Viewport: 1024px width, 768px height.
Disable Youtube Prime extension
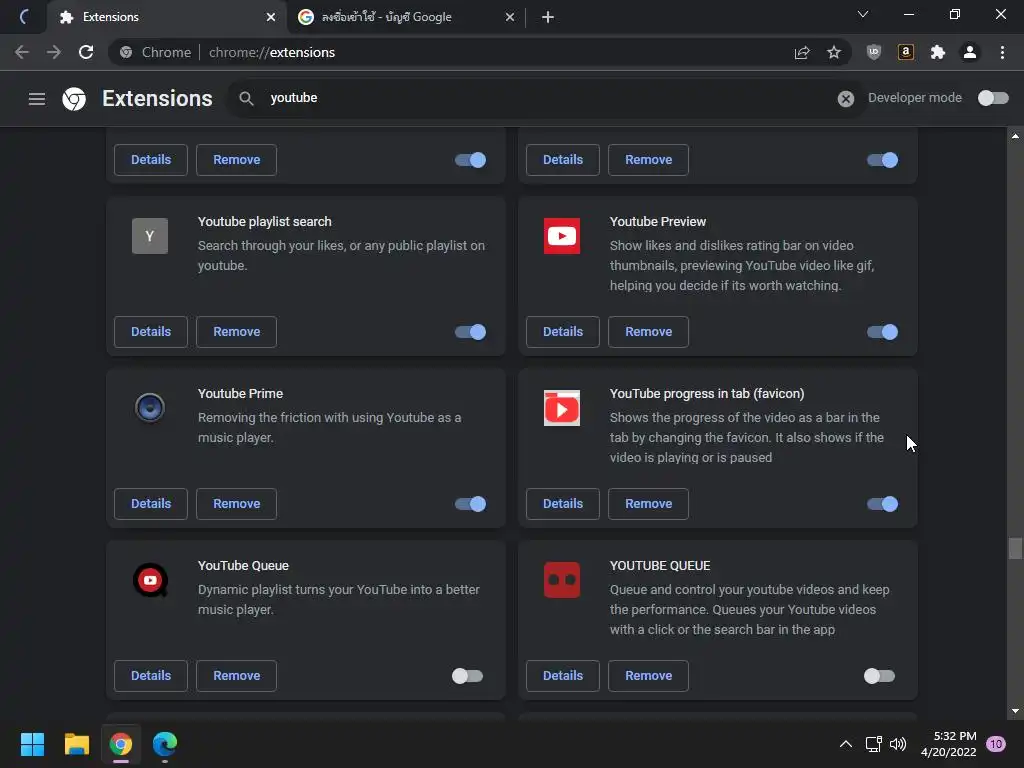coord(470,504)
